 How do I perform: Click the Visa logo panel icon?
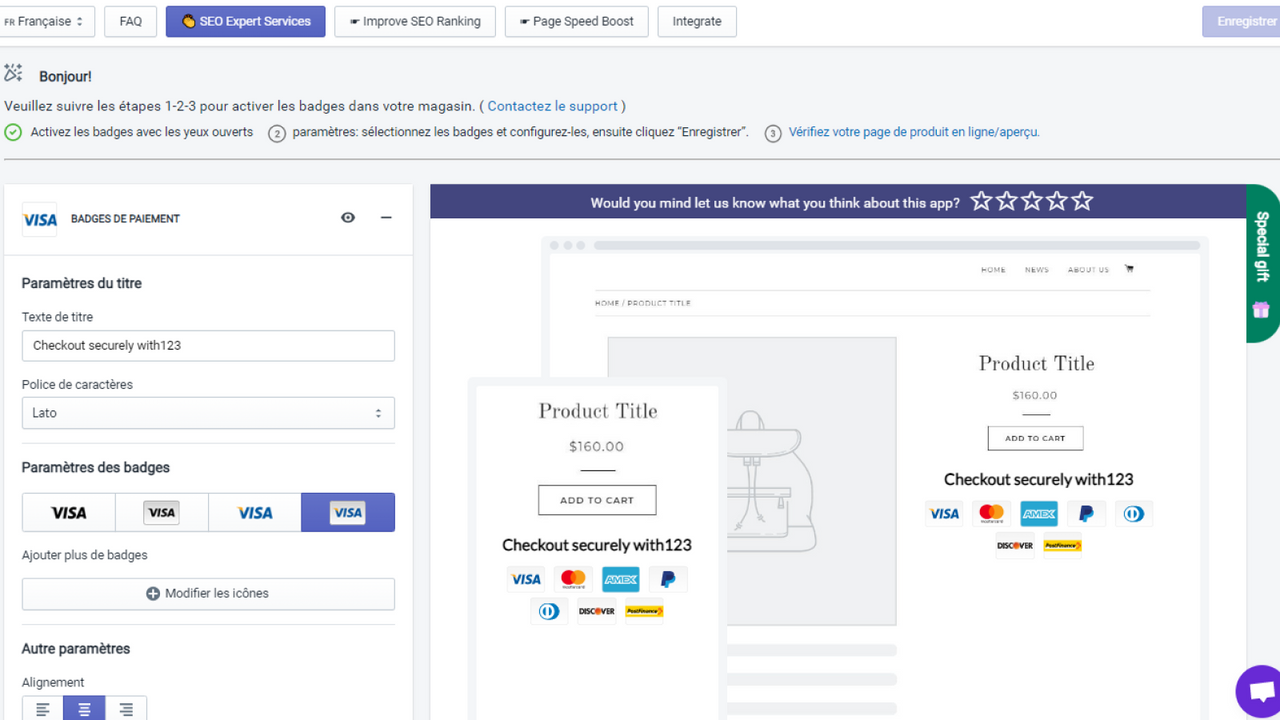click(x=40, y=219)
